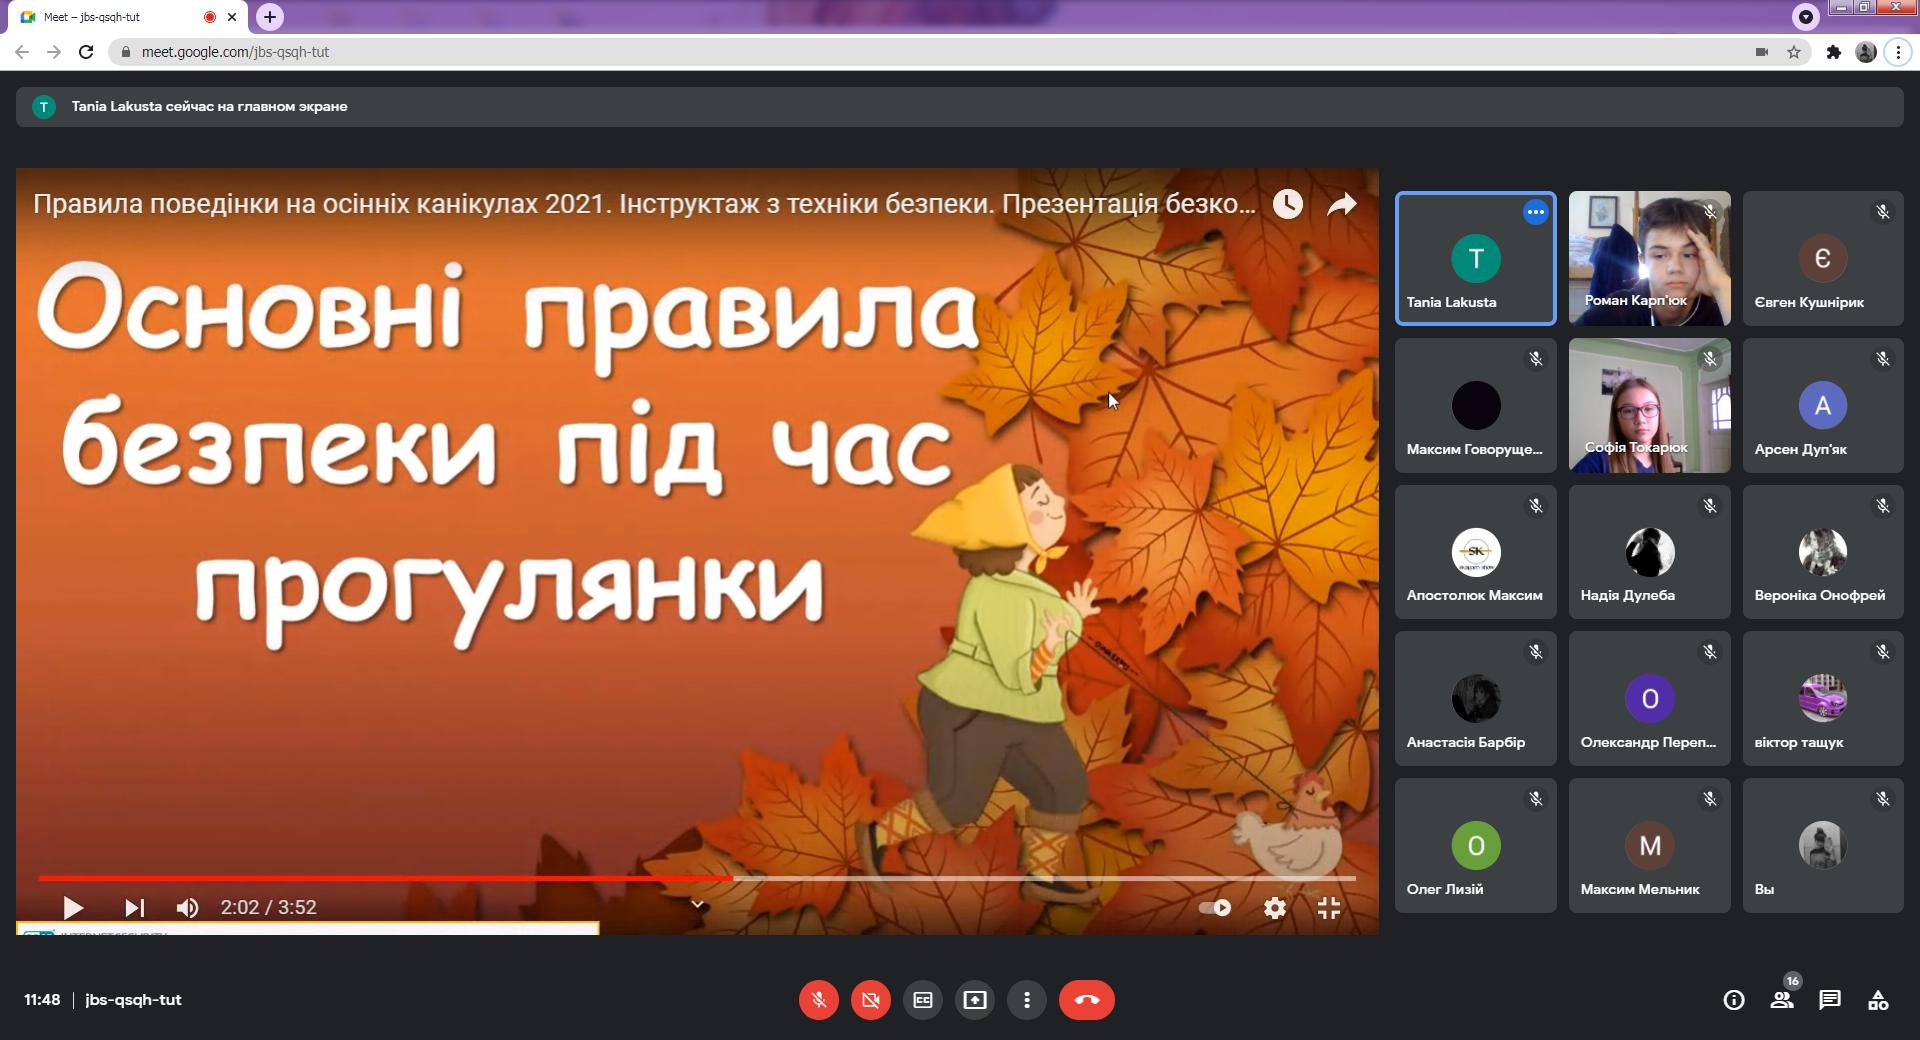Open a new browser tab
The image size is (1920, 1040).
270,17
